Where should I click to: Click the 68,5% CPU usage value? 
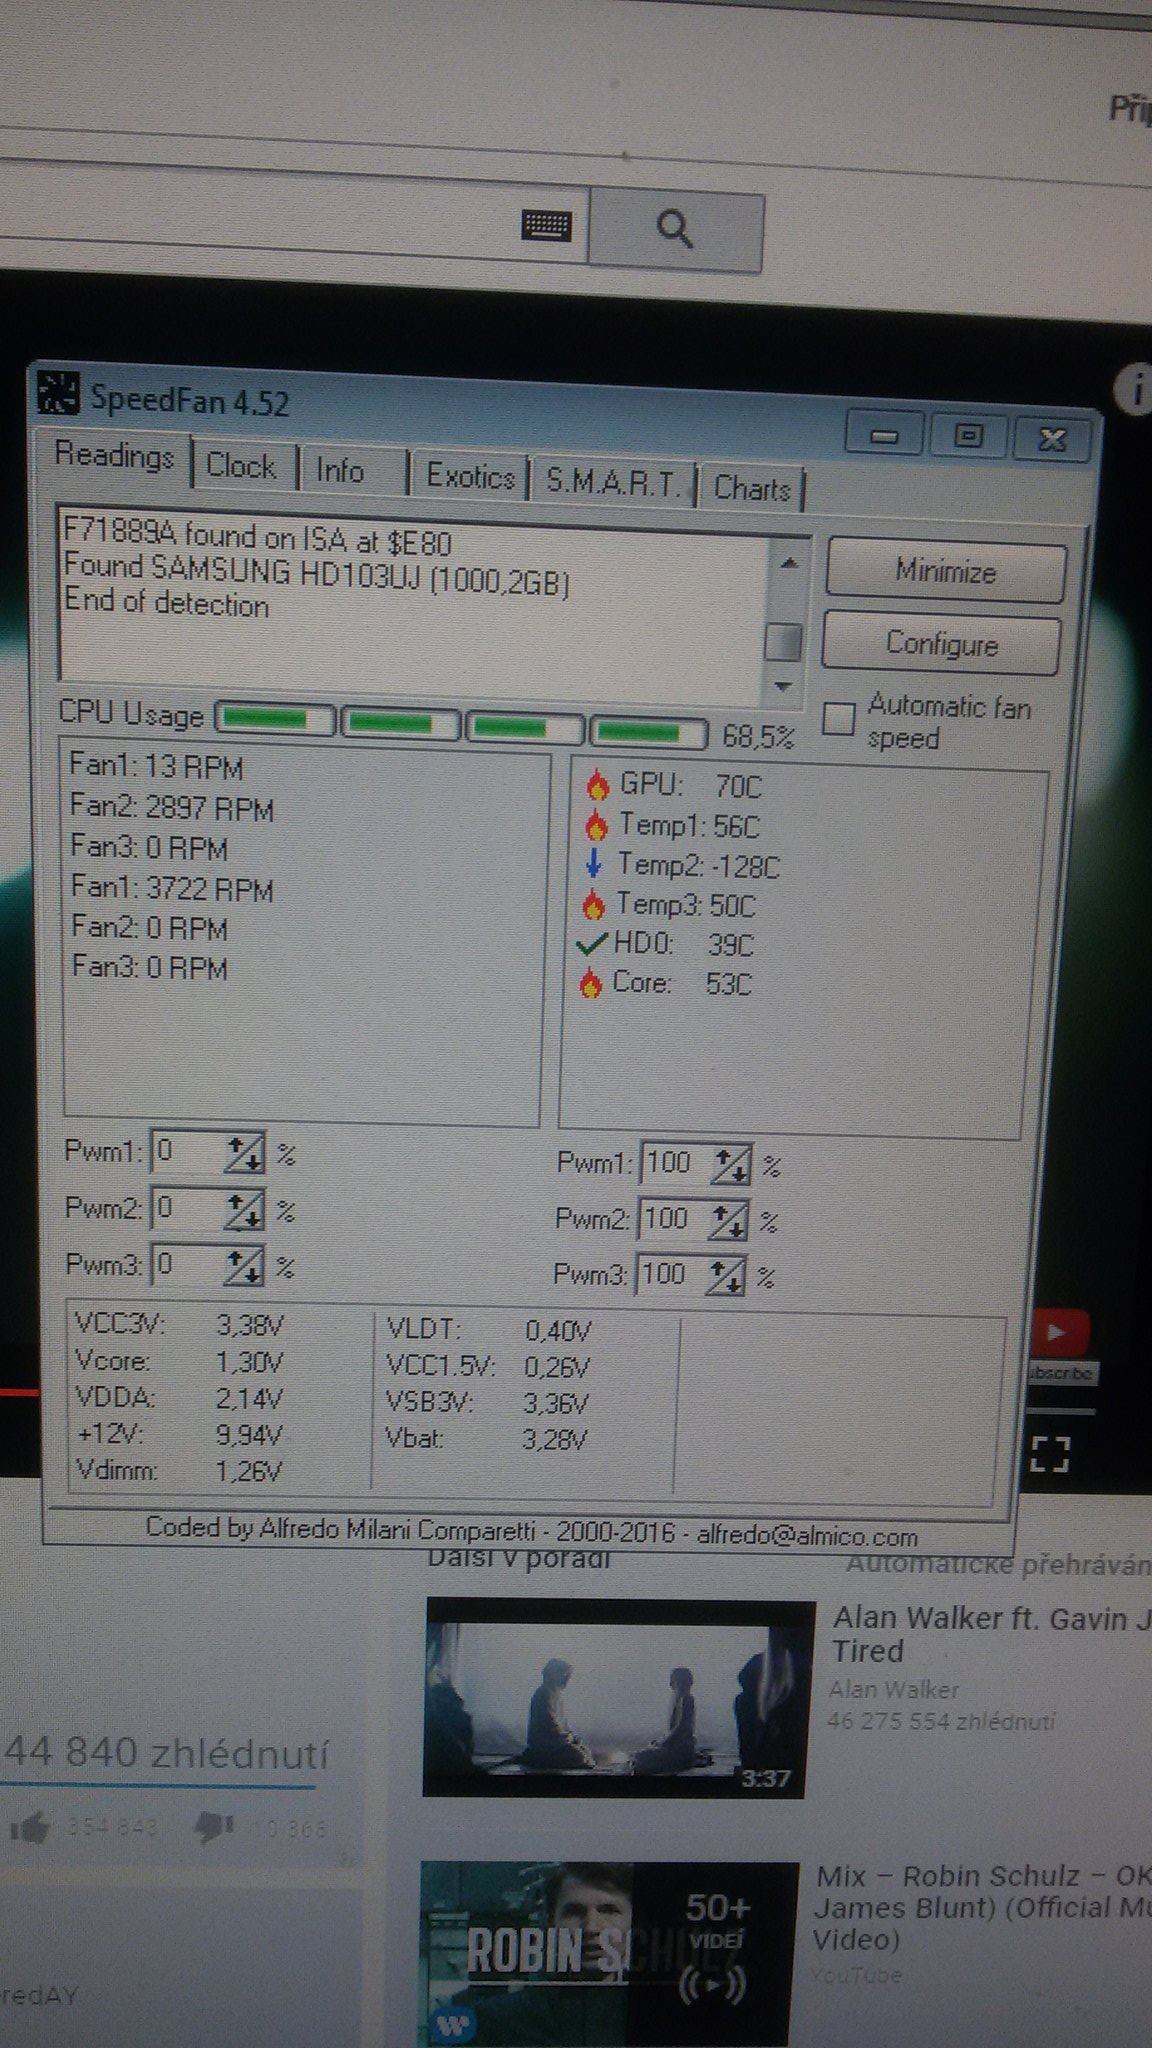[x=758, y=737]
